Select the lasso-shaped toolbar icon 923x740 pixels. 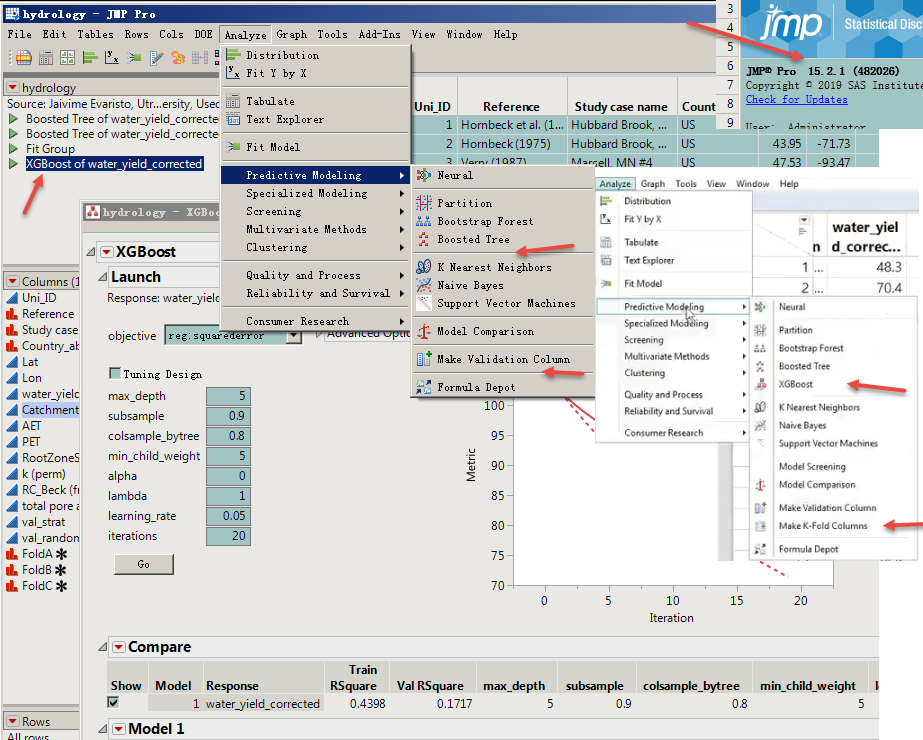[179, 57]
